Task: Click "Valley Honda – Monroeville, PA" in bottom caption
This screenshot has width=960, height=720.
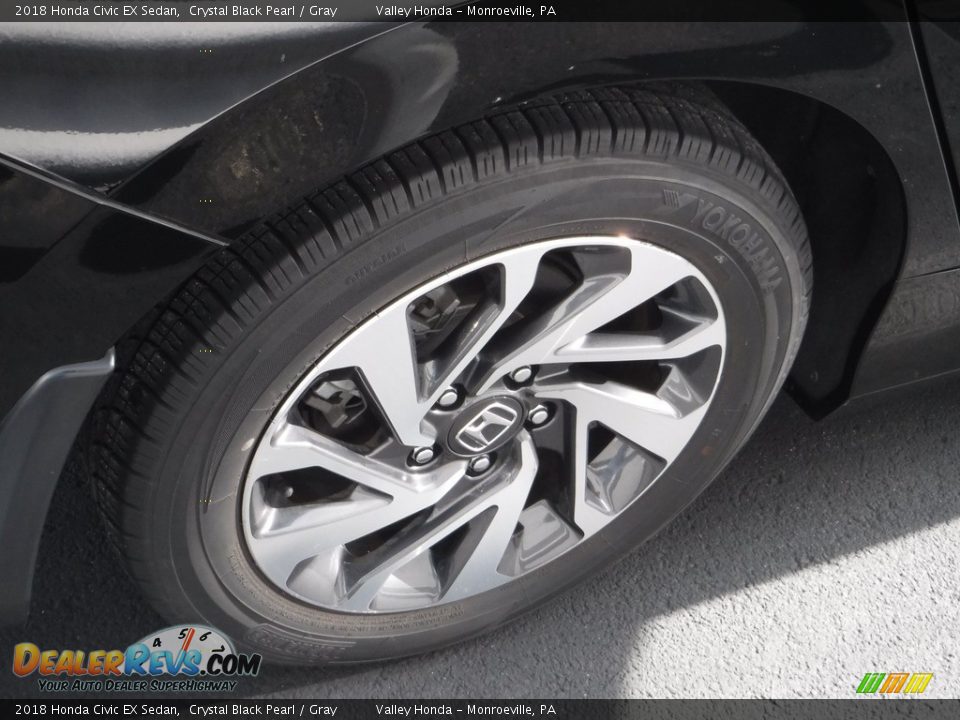Action: click(465, 710)
